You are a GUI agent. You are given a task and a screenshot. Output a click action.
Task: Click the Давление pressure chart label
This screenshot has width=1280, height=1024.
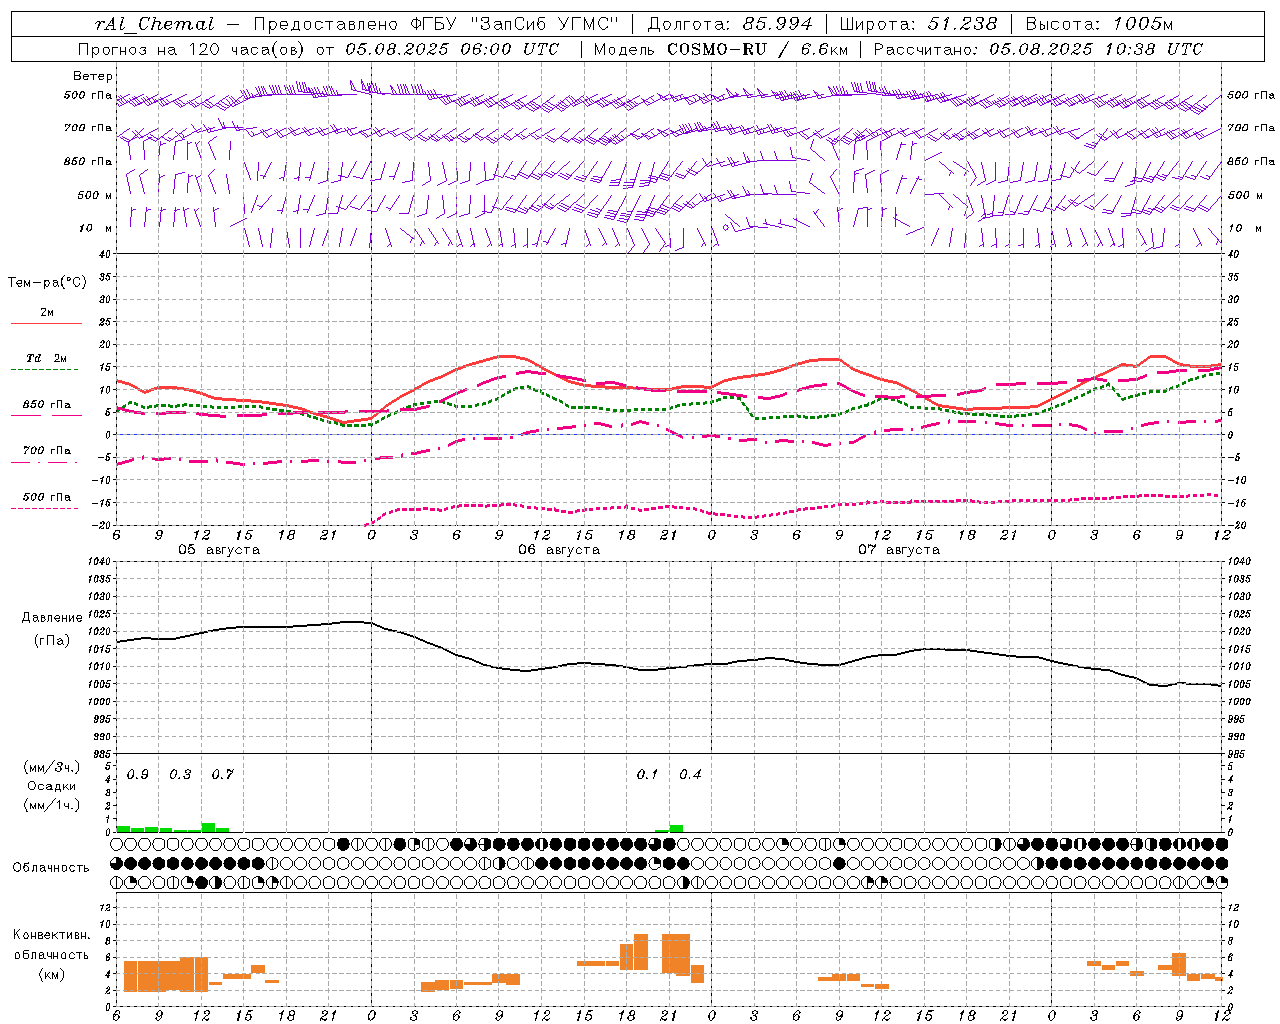[51, 618]
